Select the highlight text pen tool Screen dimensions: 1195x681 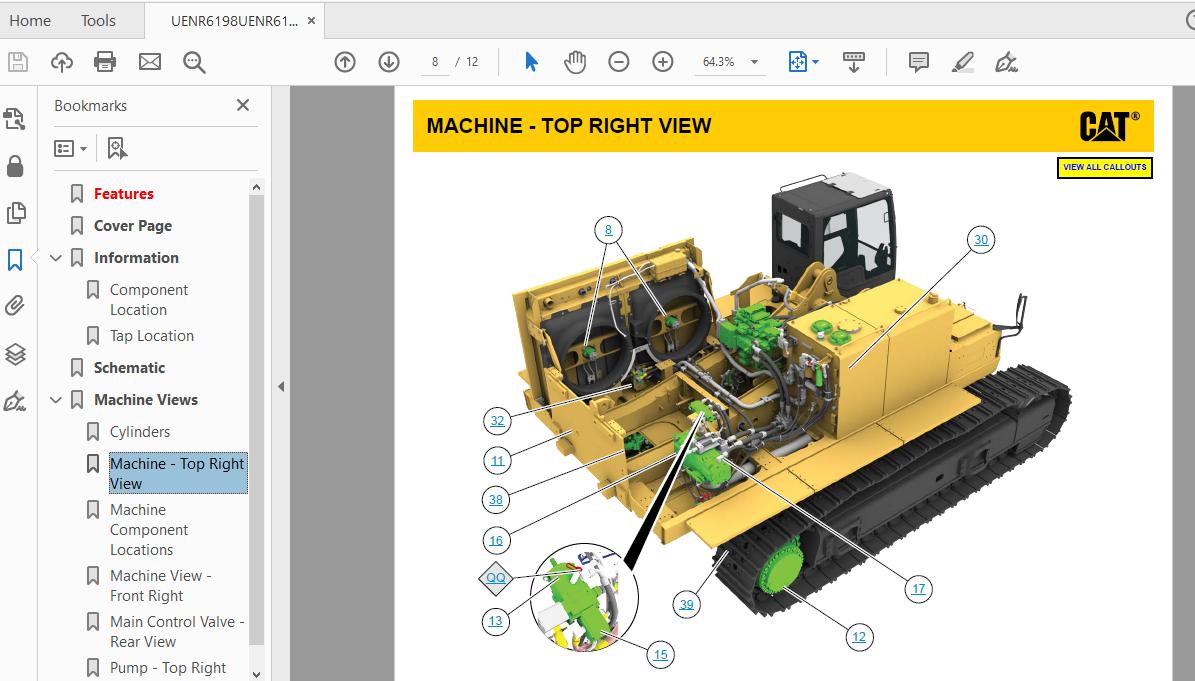(x=963, y=62)
